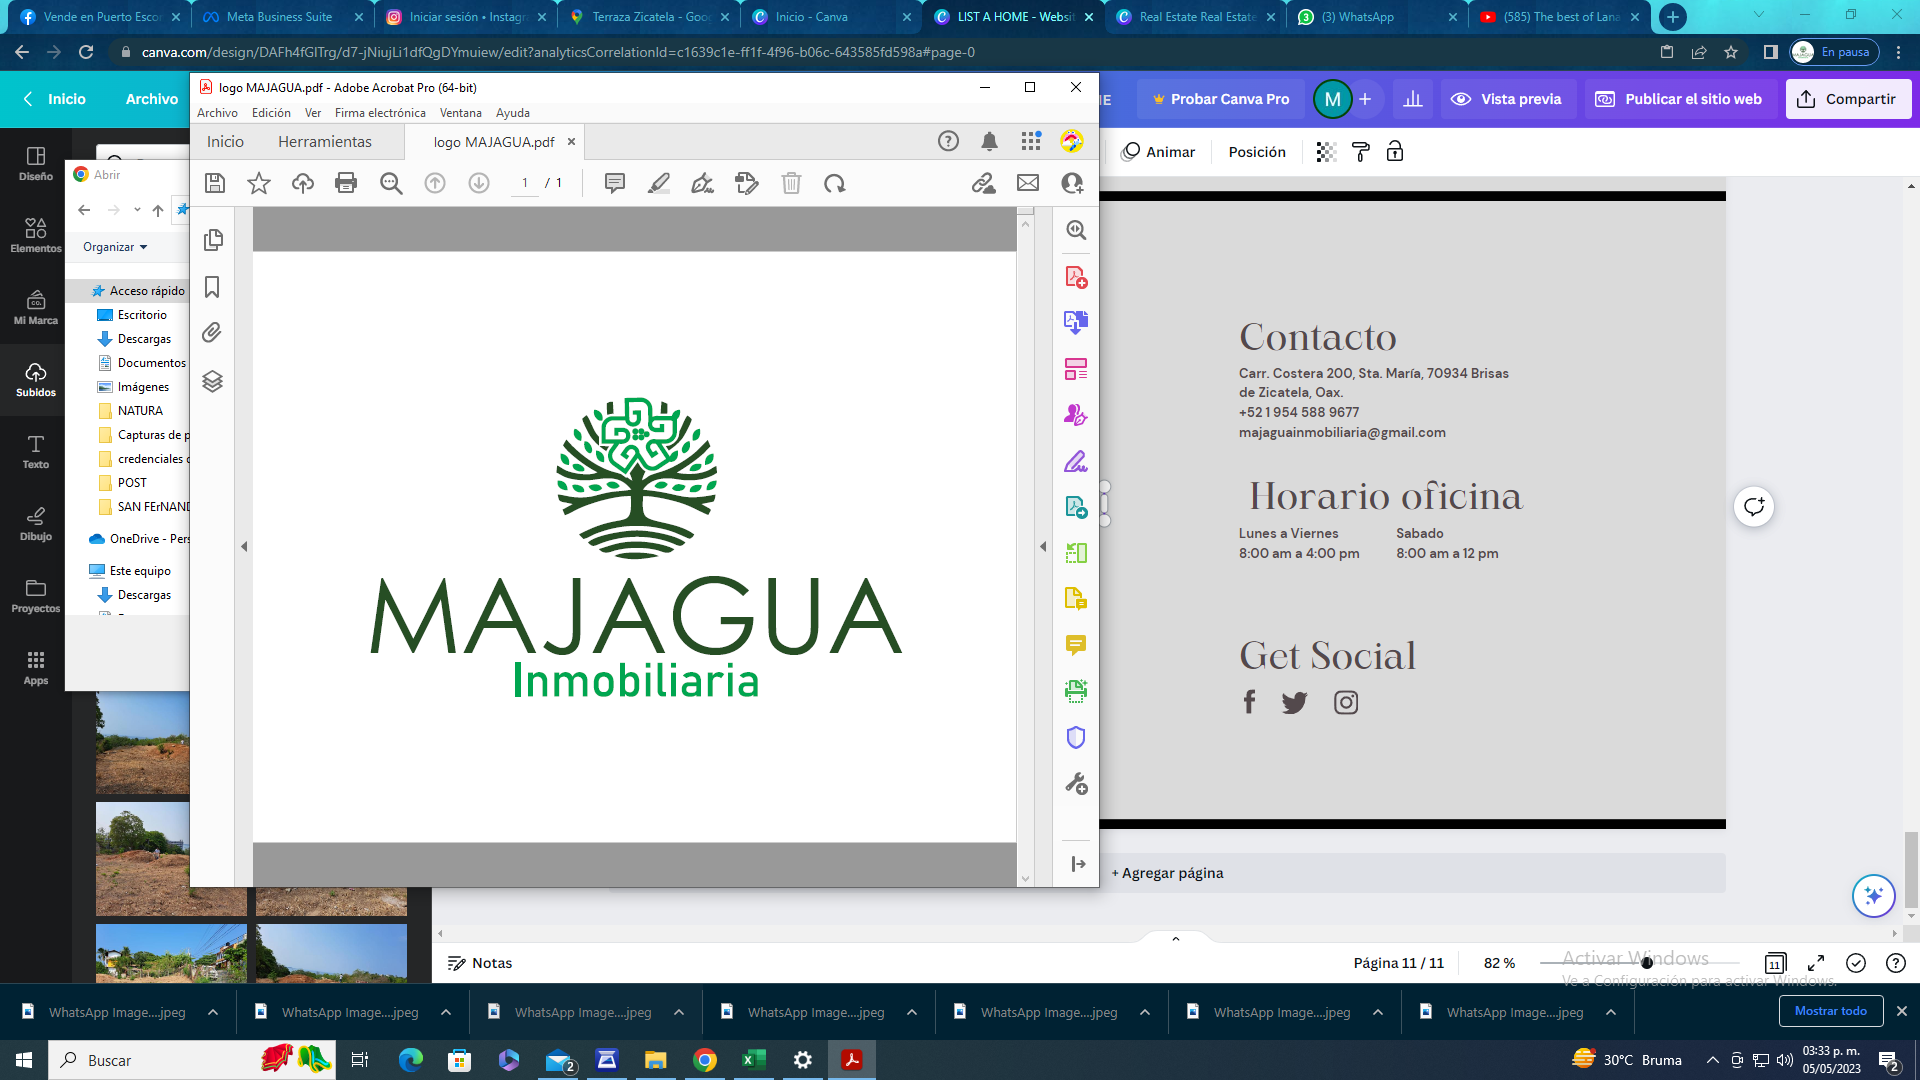Open the recent locations dropdown in file dialog
The width and height of the screenshot is (1920, 1080).
tap(137, 210)
